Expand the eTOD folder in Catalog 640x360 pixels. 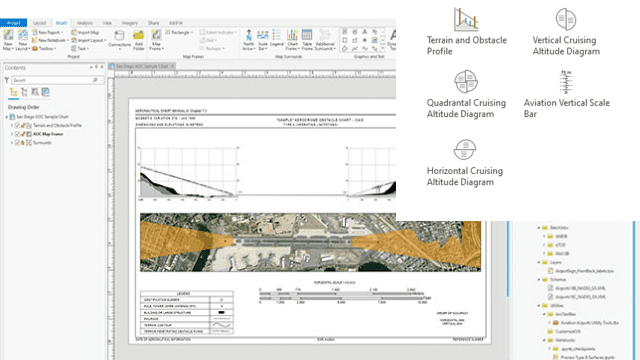(x=544, y=245)
